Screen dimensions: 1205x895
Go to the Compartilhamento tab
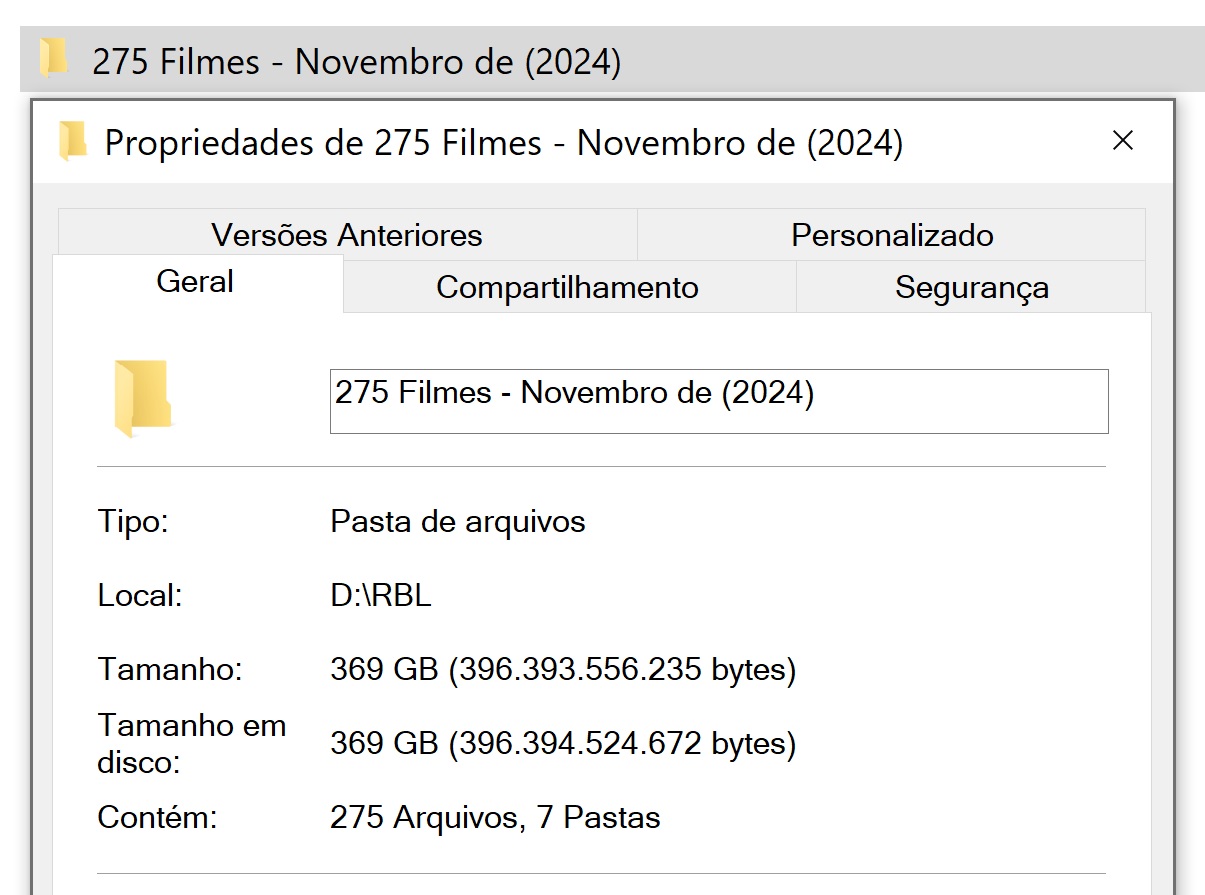click(568, 288)
